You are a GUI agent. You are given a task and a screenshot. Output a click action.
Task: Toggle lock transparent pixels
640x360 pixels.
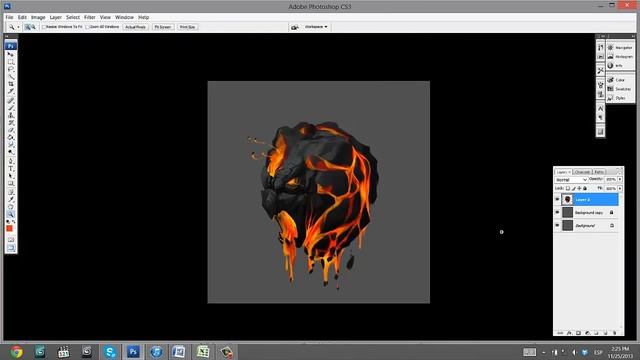click(568, 189)
